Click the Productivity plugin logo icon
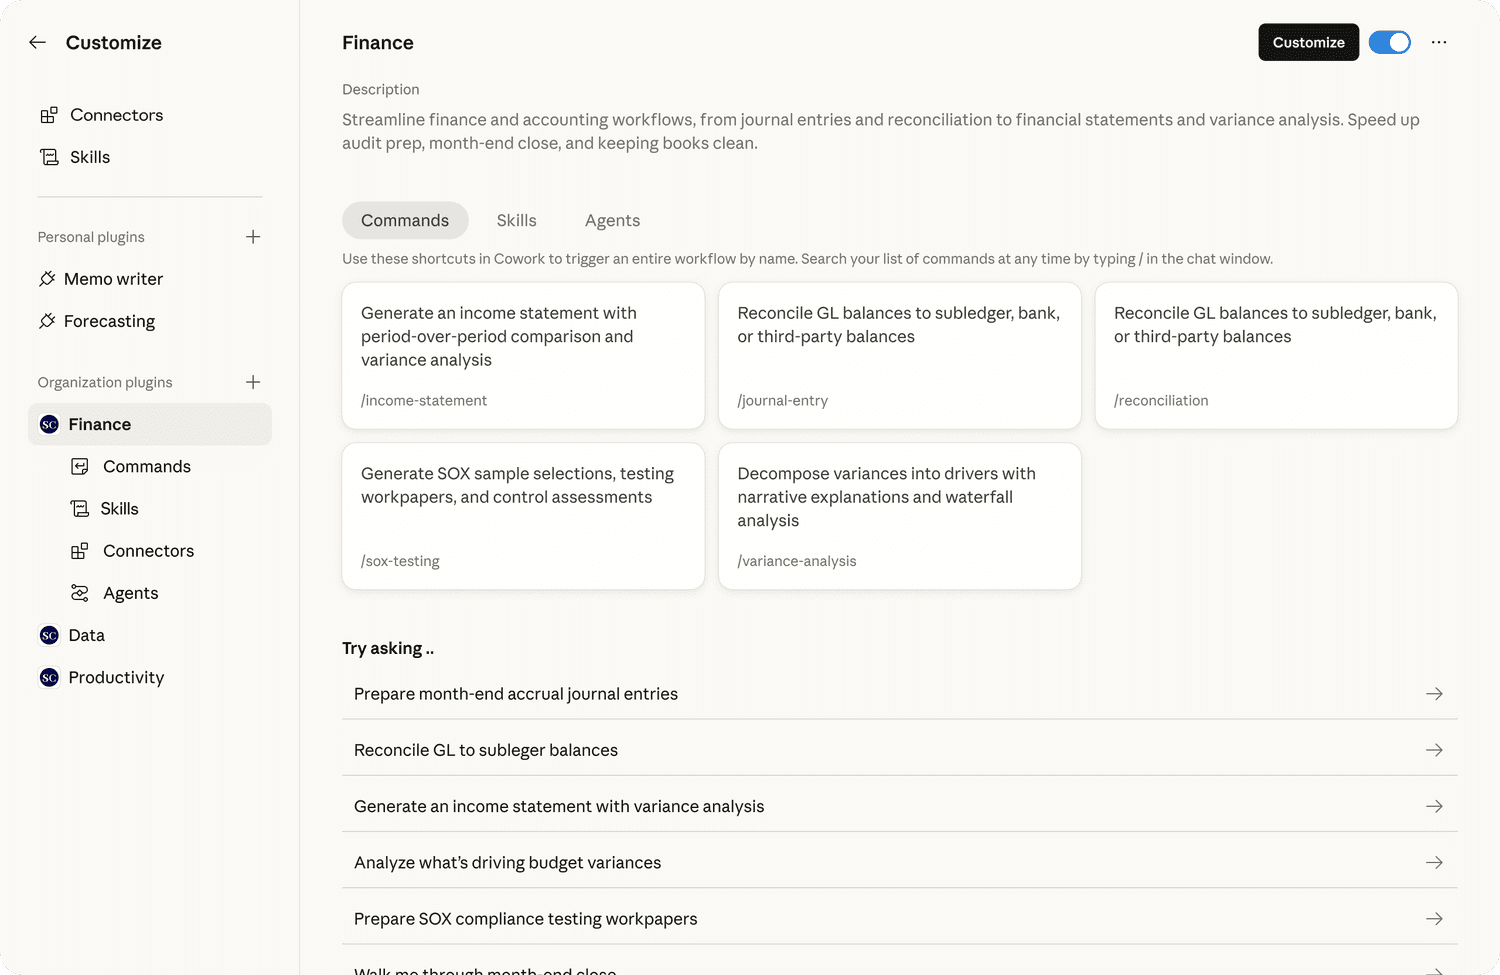1500x975 pixels. 49,678
